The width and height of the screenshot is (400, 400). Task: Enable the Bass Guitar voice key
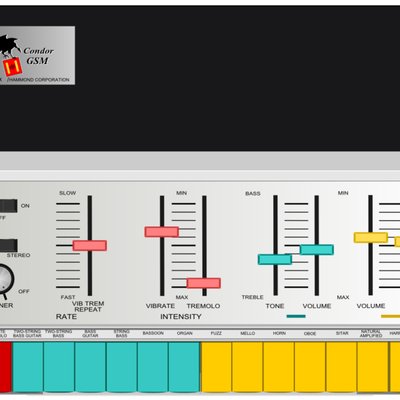coord(90,367)
